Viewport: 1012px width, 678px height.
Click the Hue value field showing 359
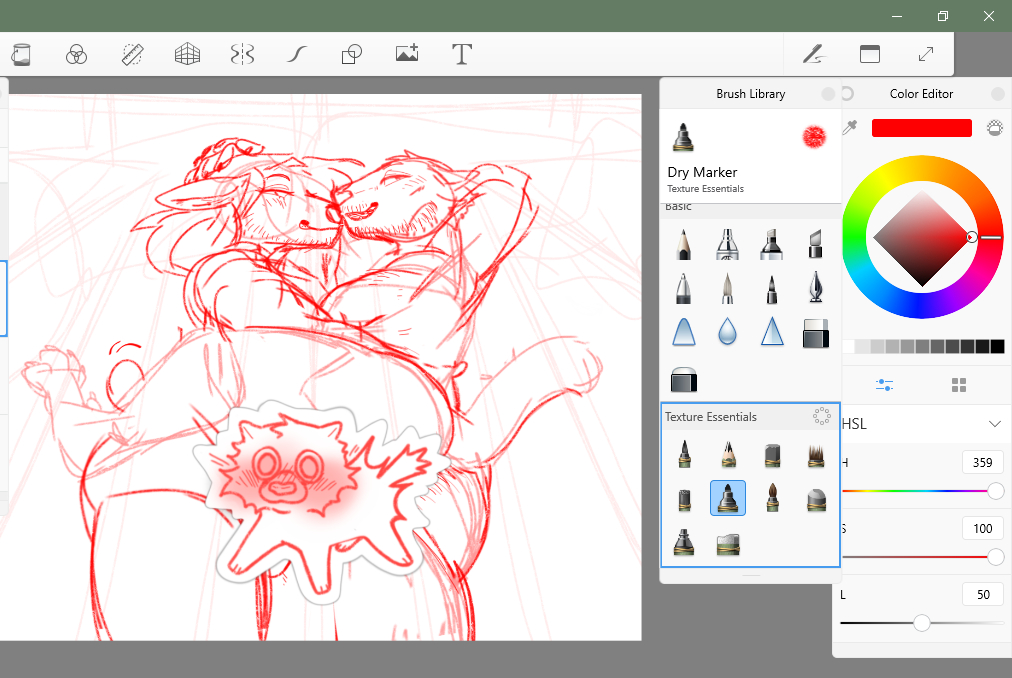point(982,462)
